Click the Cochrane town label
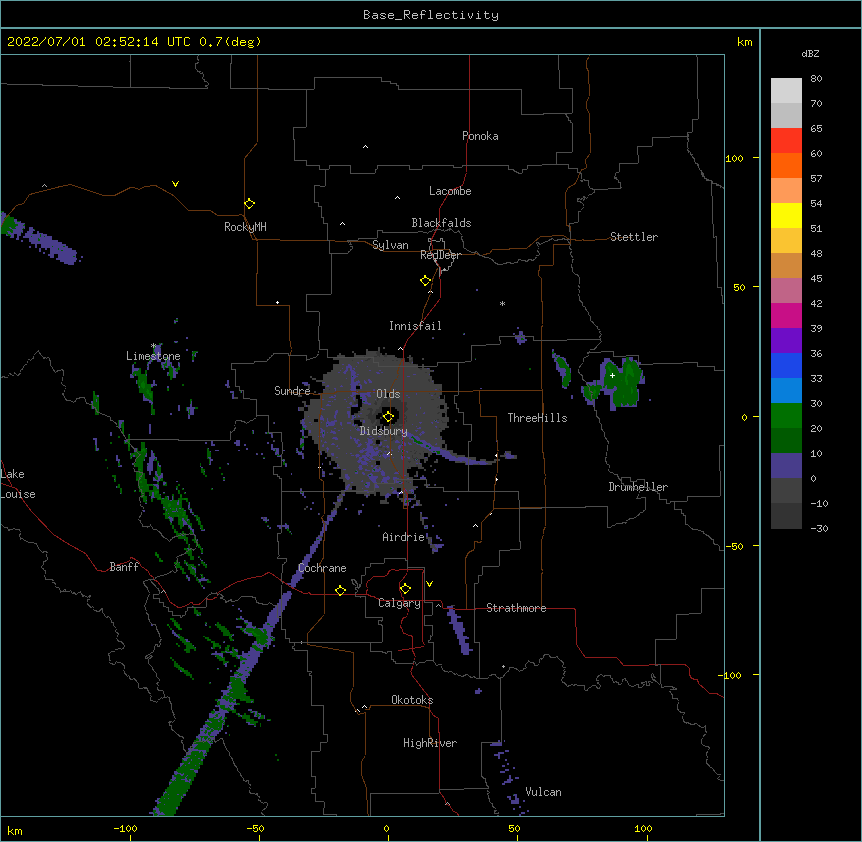Image resolution: width=862 pixels, height=842 pixels. [x=322, y=568]
